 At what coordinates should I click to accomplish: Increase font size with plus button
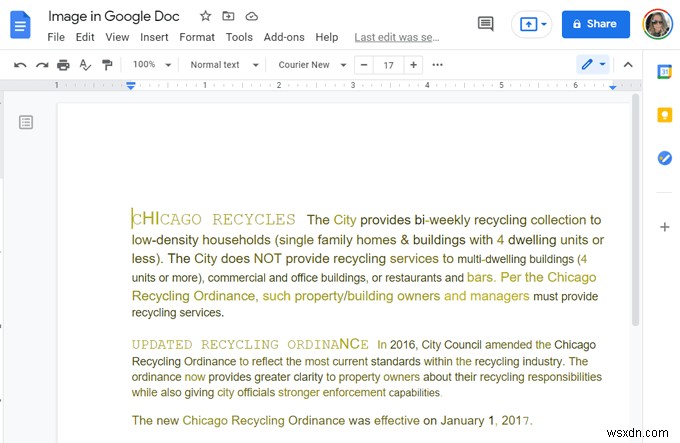pos(412,65)
